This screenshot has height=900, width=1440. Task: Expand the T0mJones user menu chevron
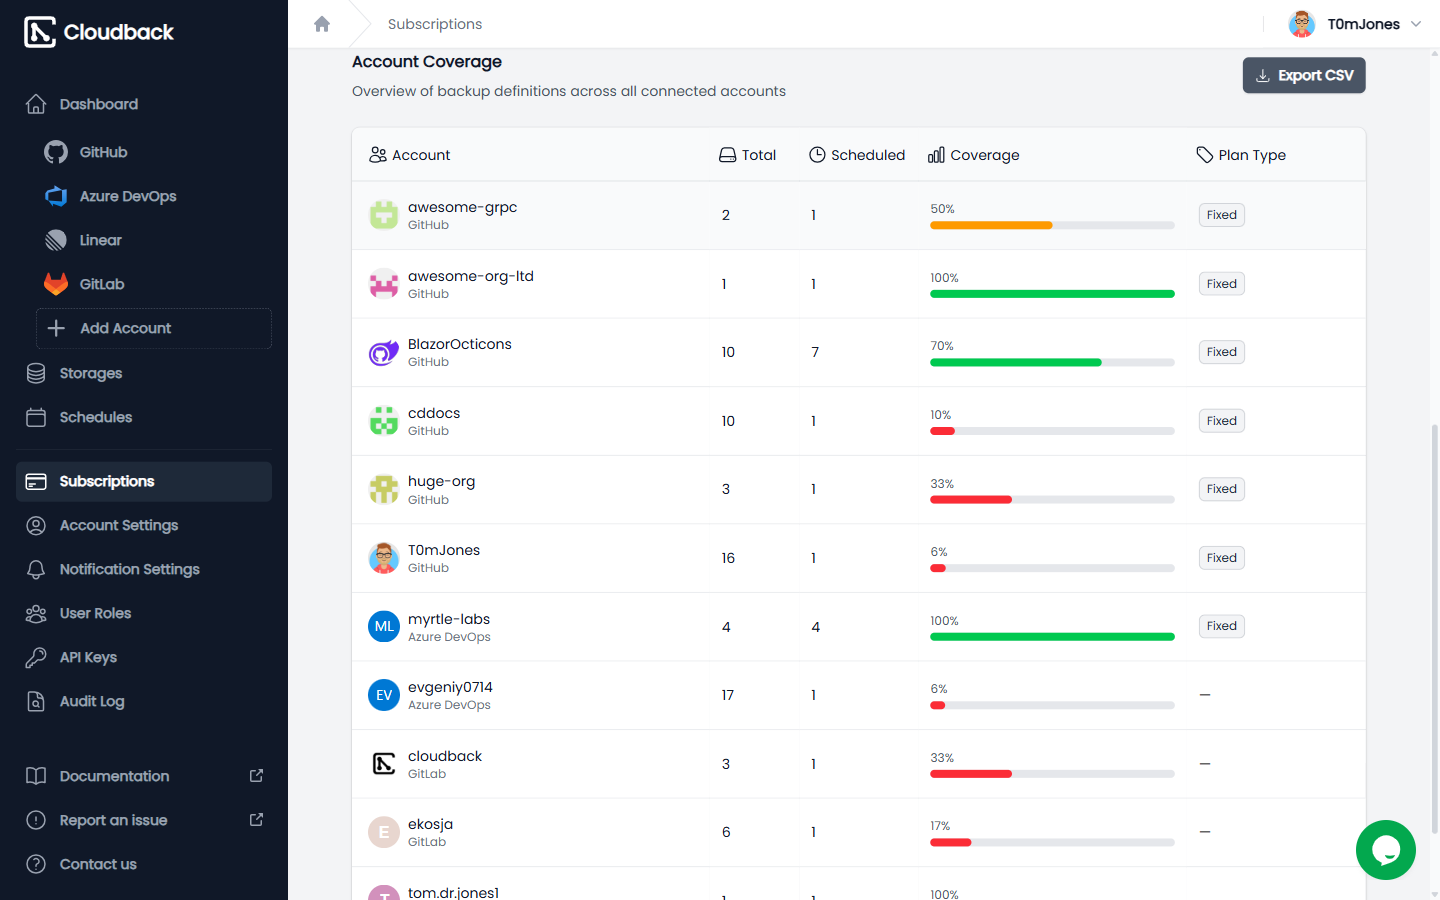click(1416, 24)
